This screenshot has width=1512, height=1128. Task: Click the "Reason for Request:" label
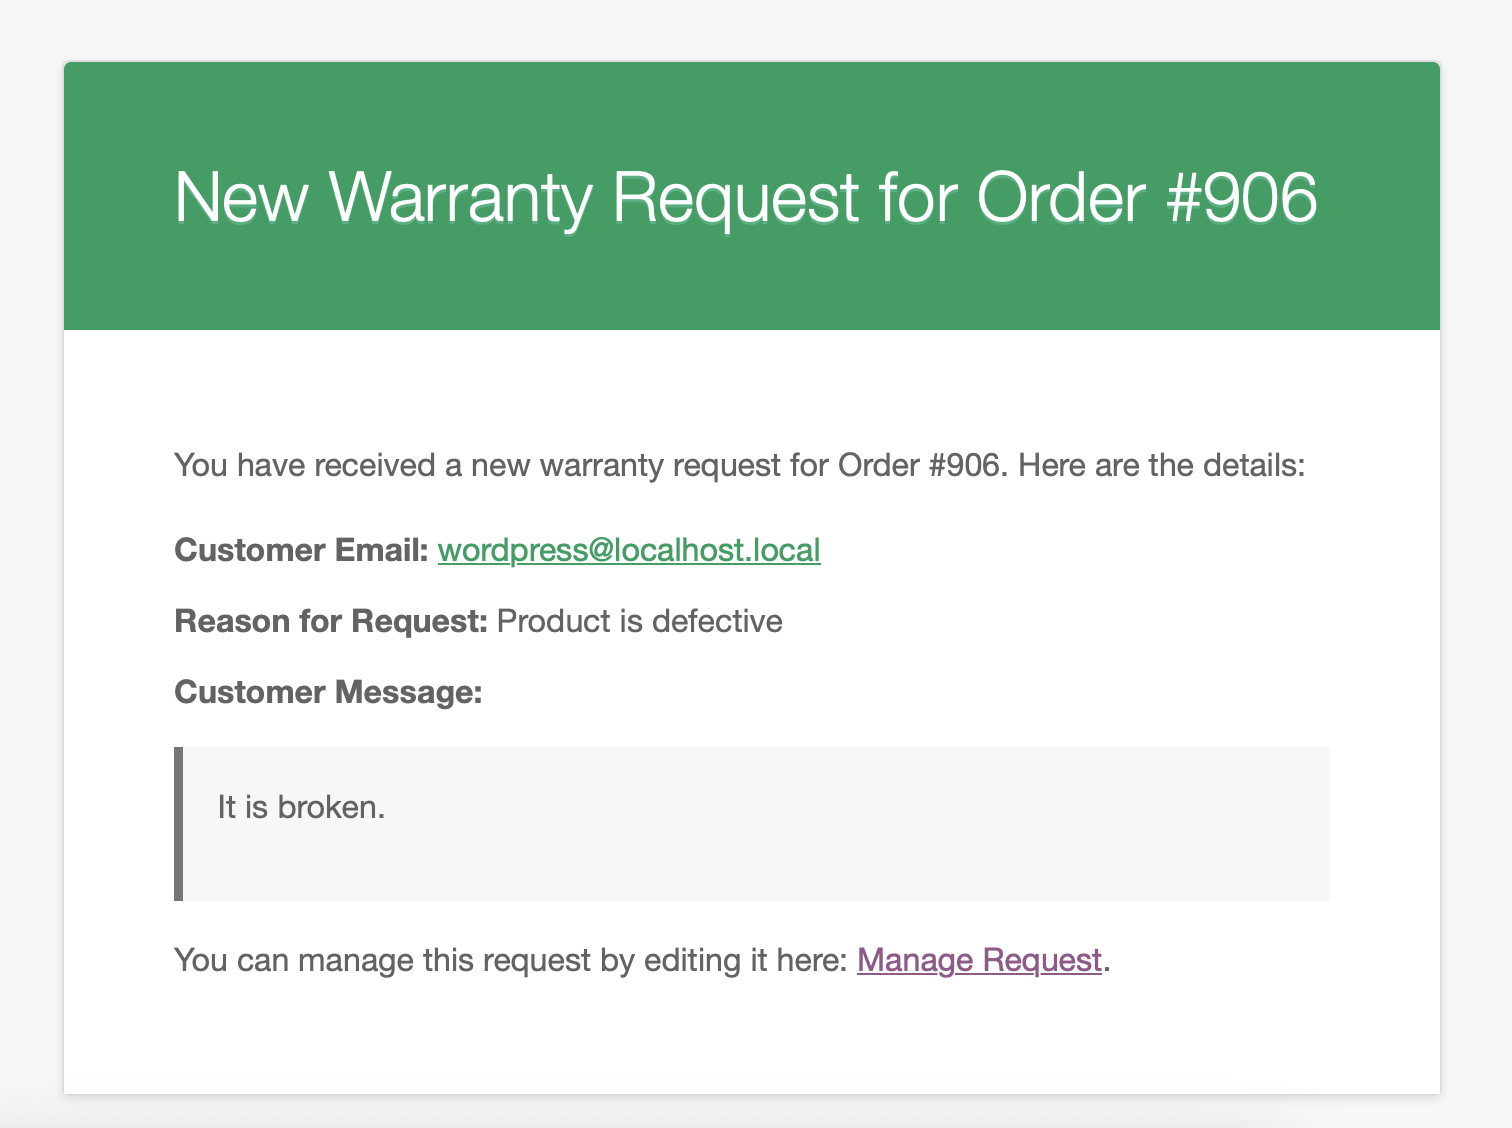[330, 621]
